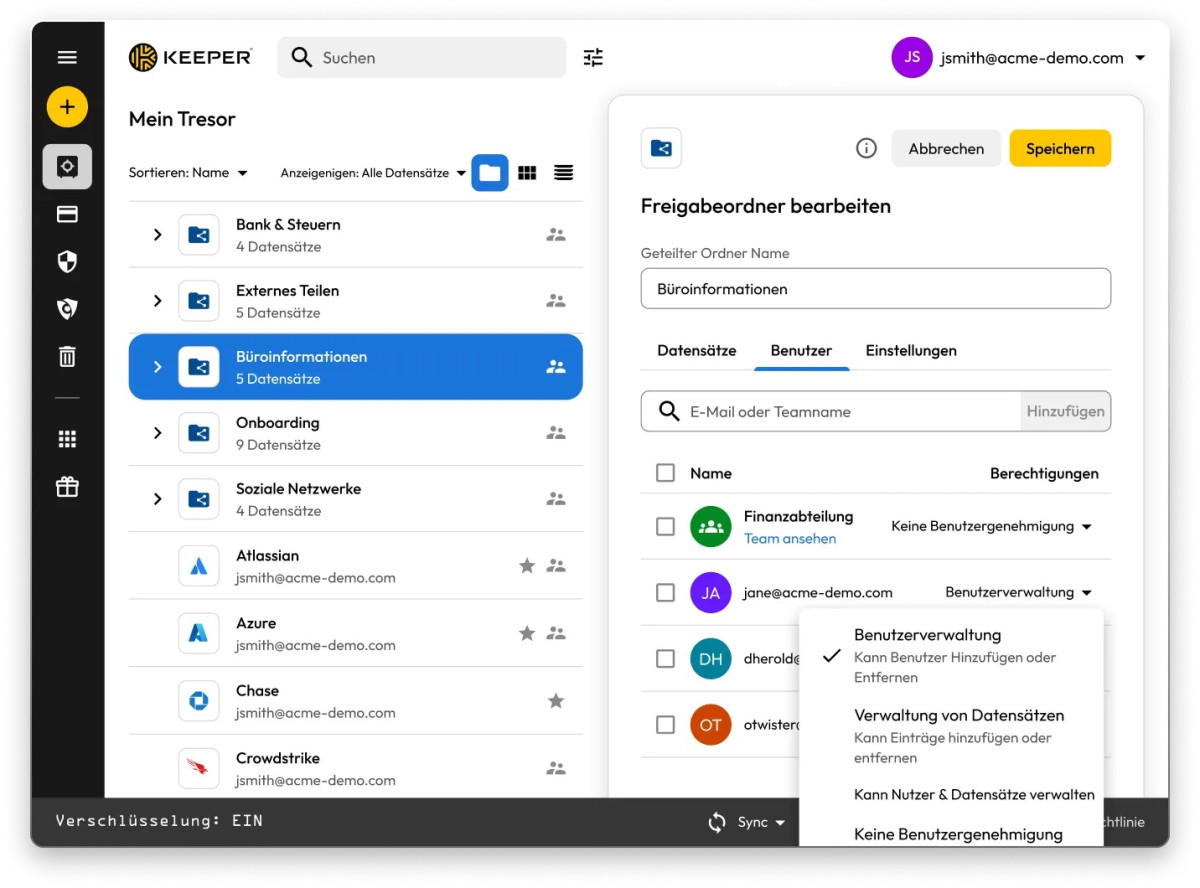Screen dimensions: 1200x888
Task: Click the Speichern button
Action: click(x=1060, y=148)
